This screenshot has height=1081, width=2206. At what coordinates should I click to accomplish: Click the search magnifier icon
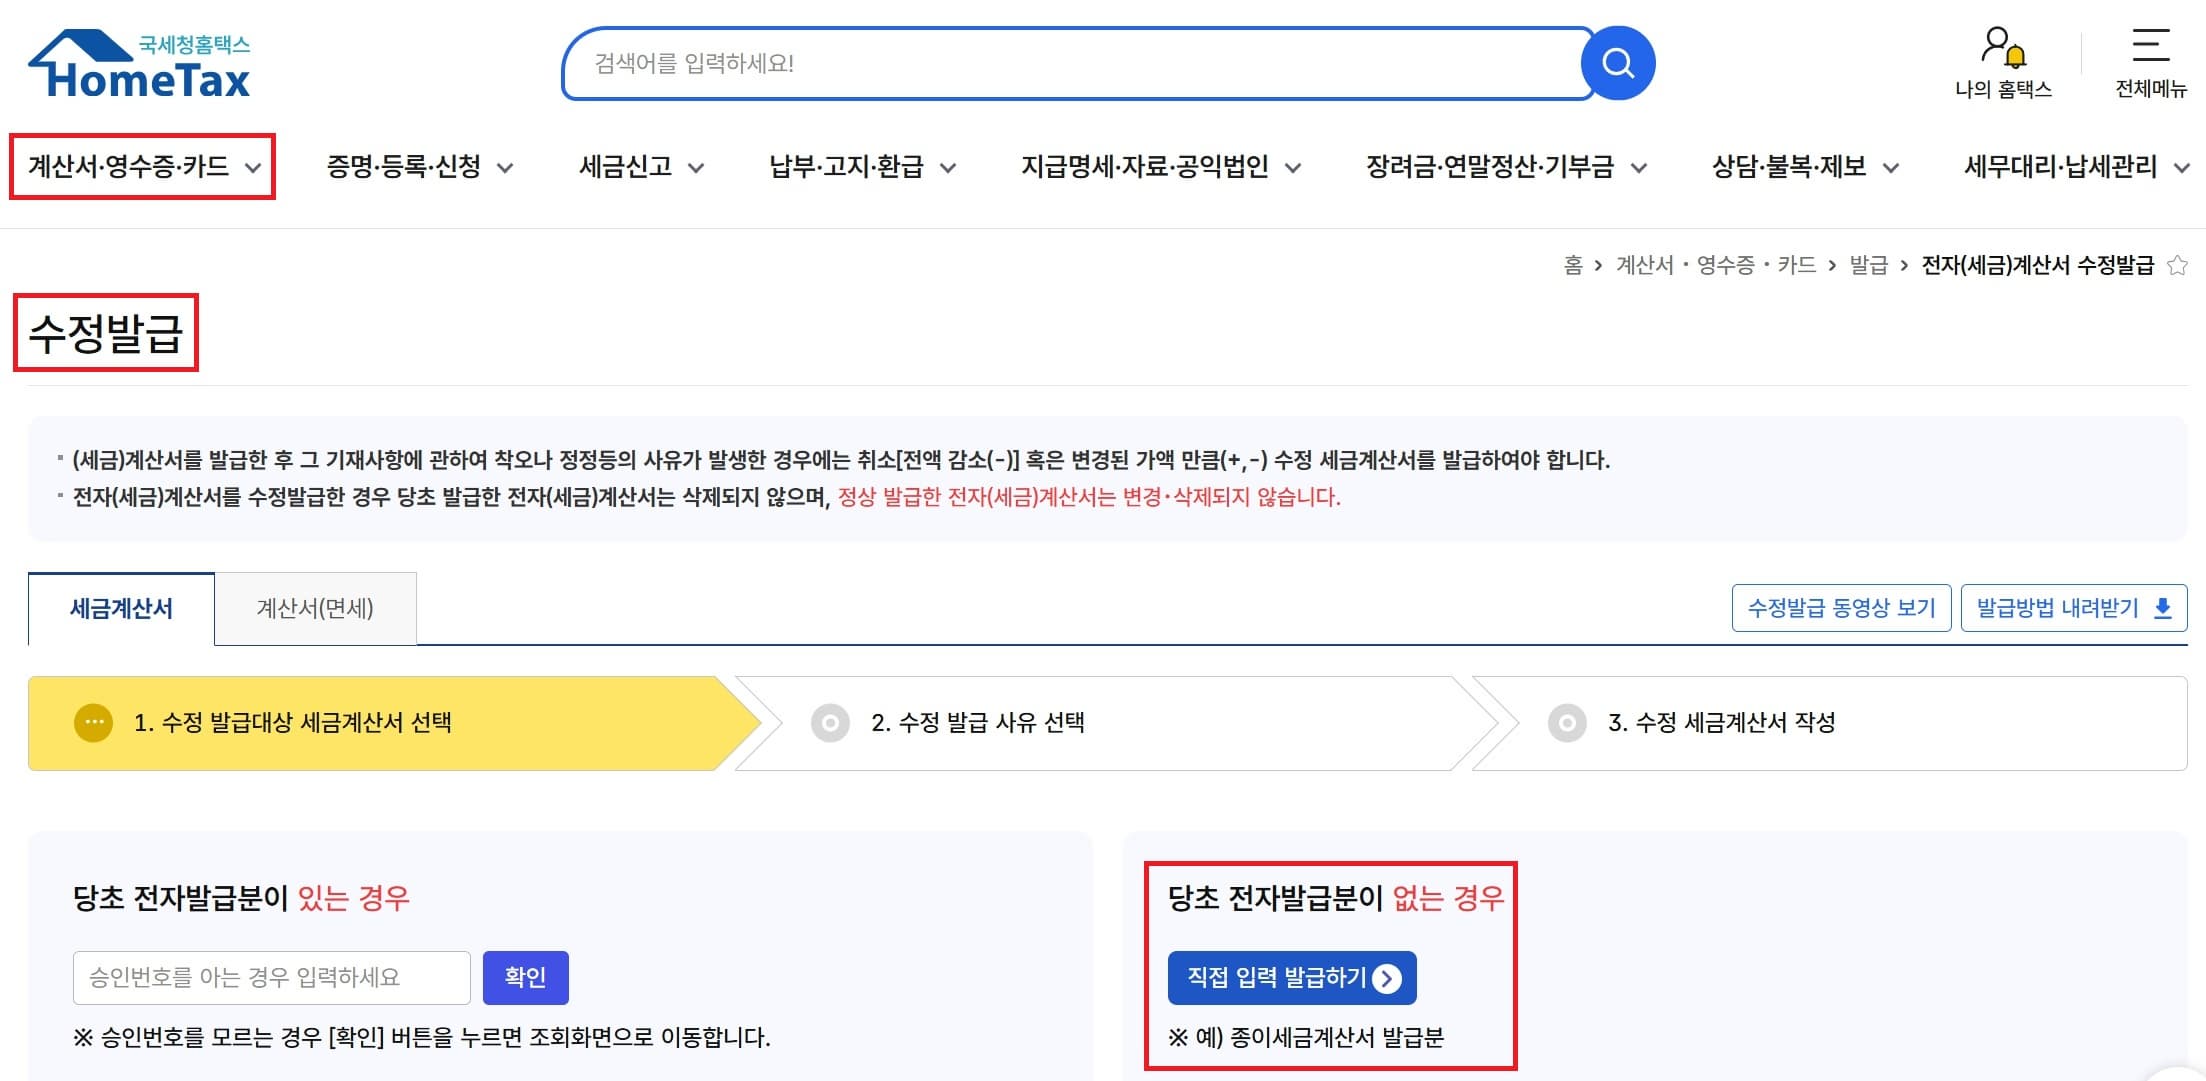click(x=1616, y=62)
